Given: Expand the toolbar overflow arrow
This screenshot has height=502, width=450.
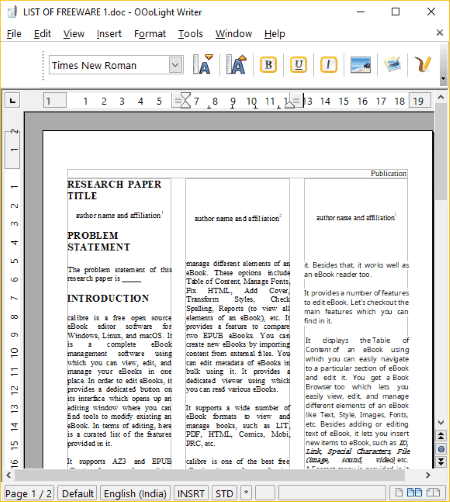Looking at the screenshot, I should pyautogui.click(x=443, y=79).
